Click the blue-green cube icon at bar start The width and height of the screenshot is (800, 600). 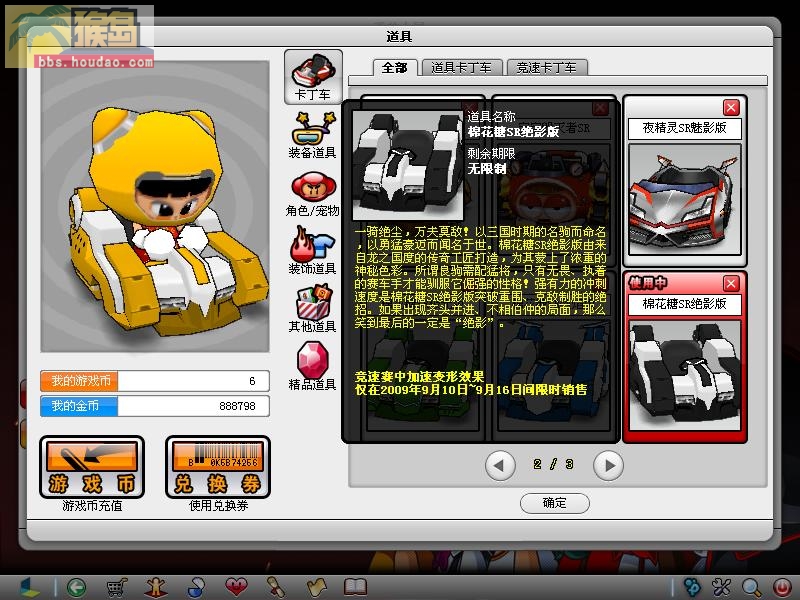pyautogui.click(x=29, y=588)
